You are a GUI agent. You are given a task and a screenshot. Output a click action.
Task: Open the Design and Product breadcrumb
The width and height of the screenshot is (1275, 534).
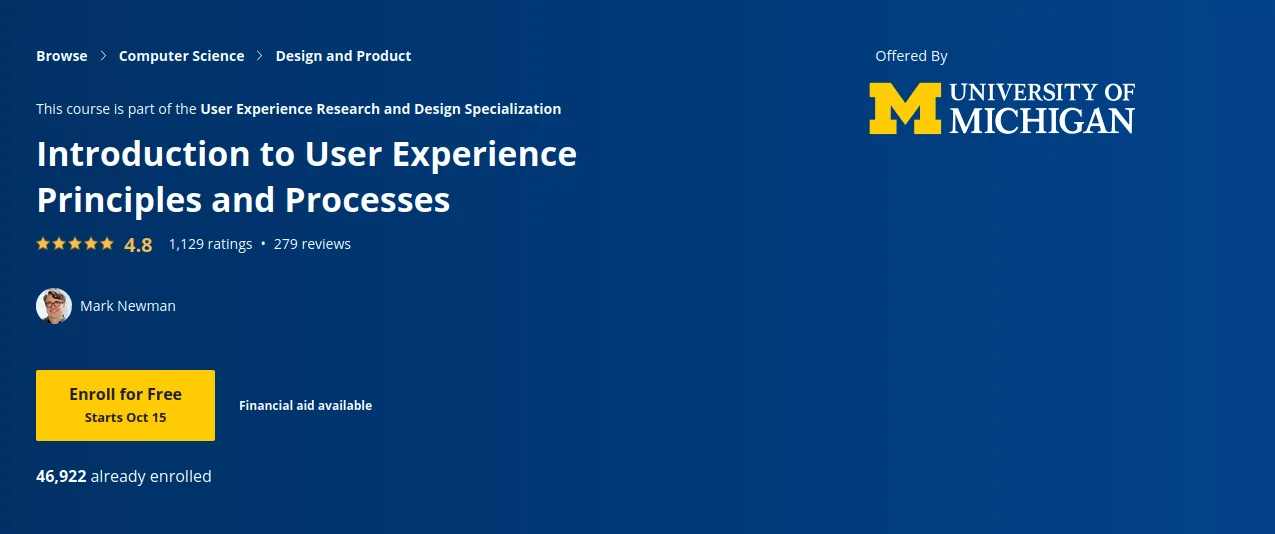[x=343, y=56]
